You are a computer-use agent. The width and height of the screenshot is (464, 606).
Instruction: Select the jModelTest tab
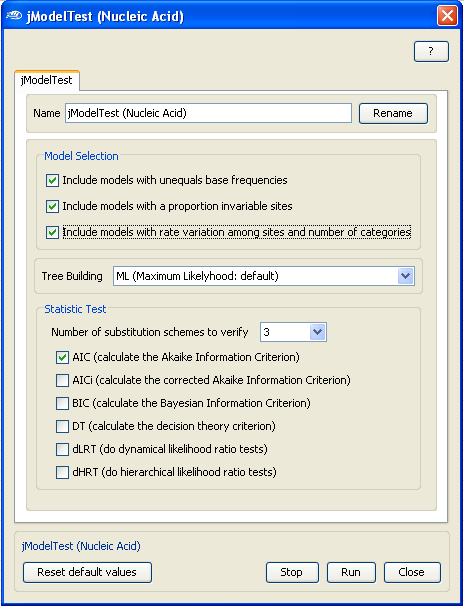coord(47,80)
